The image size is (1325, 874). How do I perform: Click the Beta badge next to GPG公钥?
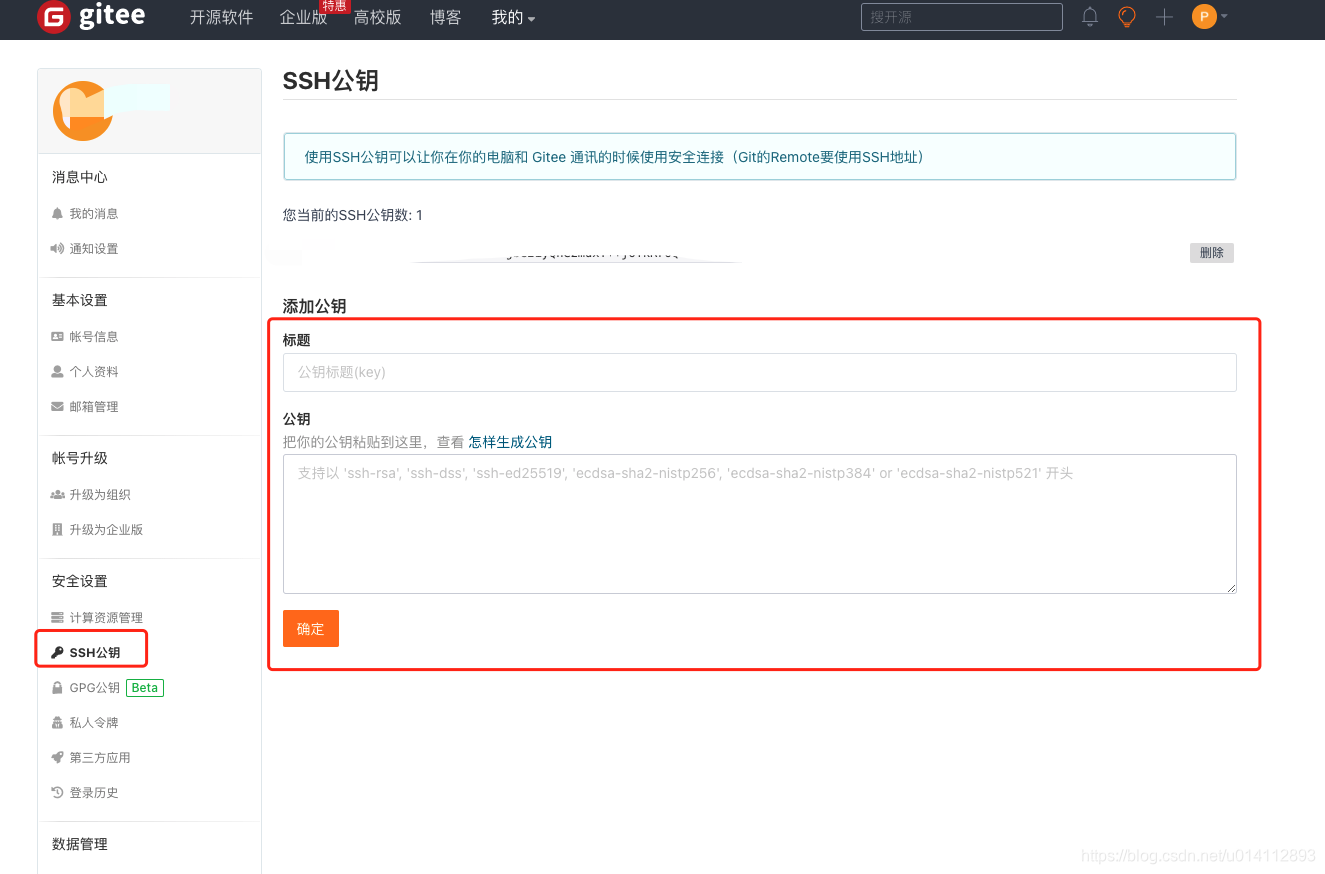145,688
